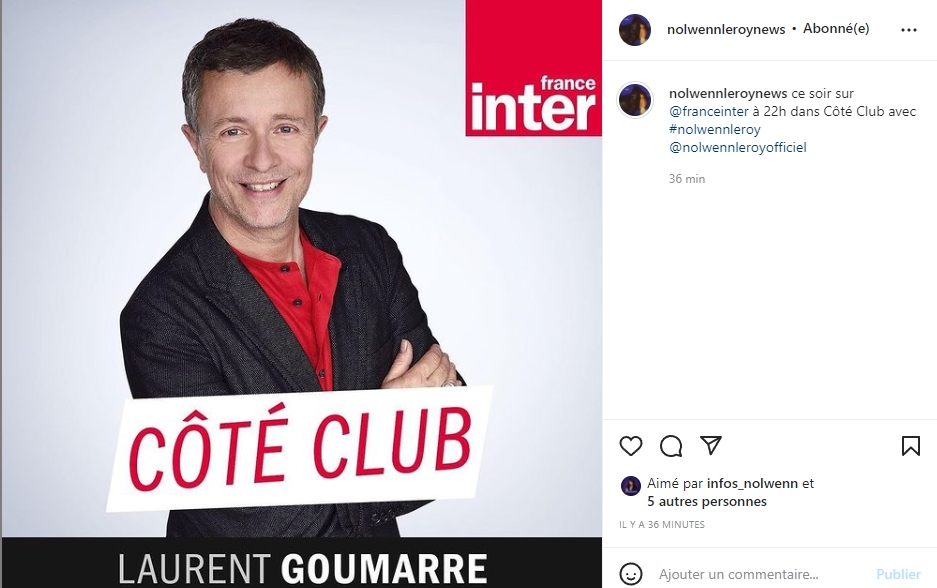Click the 36 min timestamp under caption
This screenshot has height=588, width=937.
pyautogui.click(x=687, y=179)
